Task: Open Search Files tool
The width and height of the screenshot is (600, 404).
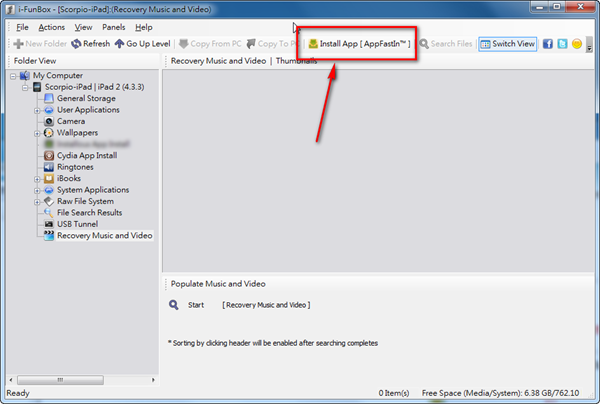Action: coord(446,44)
